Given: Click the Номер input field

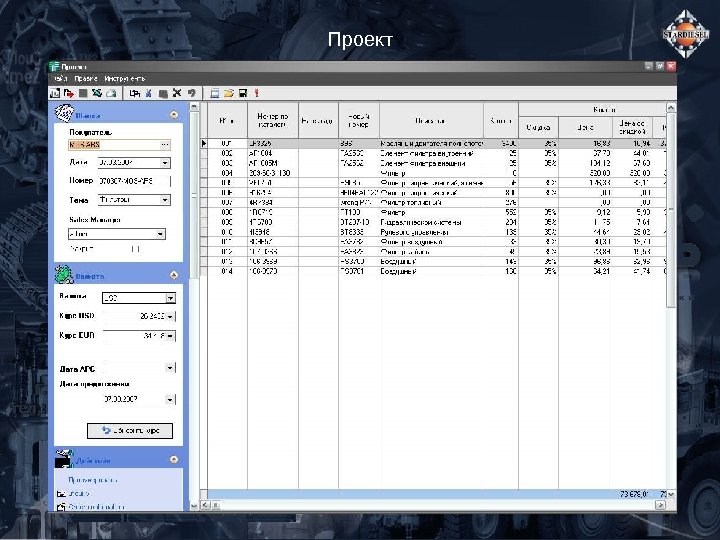Looking at the screenshot, I should pos(134,181).
